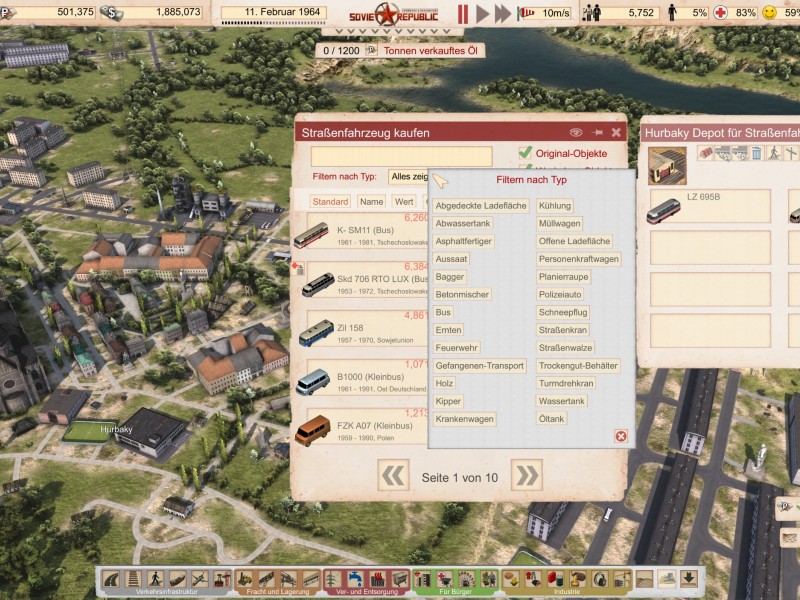
Task: Switch sorting to the Name tab
Action: (371, 201)
